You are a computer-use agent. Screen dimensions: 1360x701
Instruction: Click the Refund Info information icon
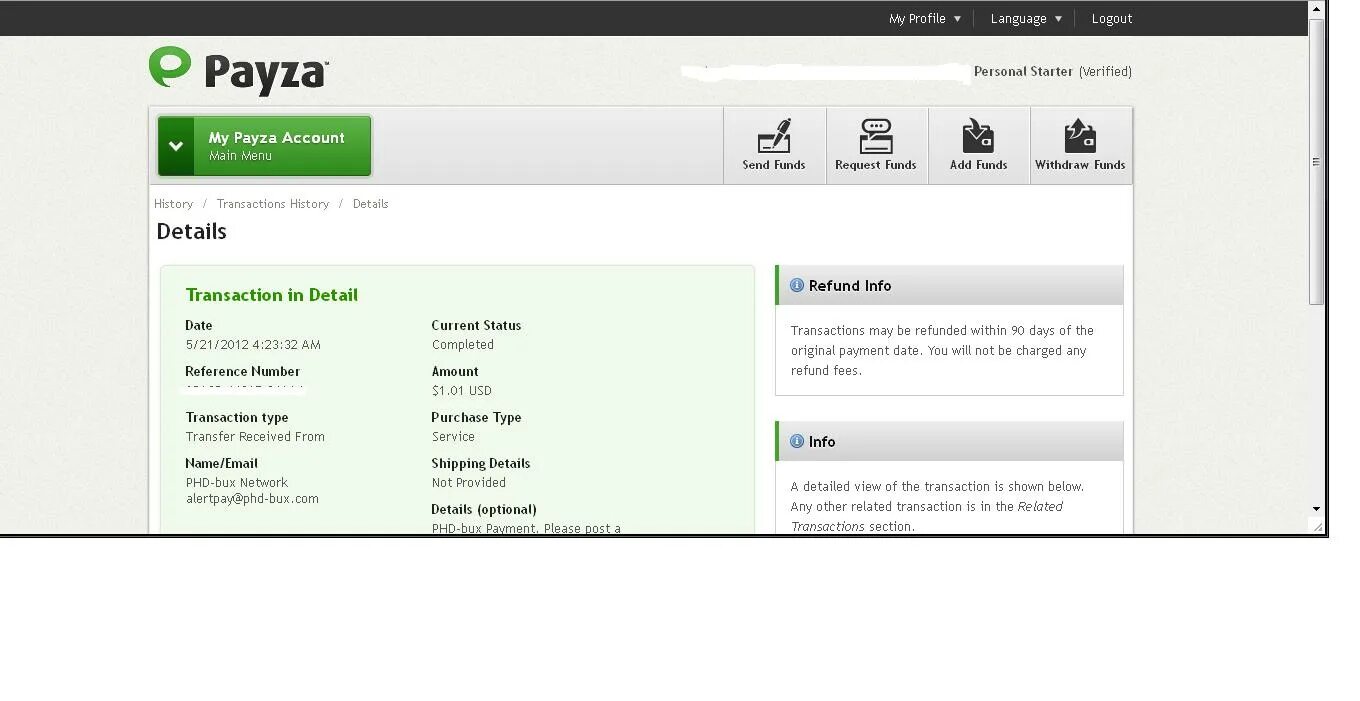tap(797, 285)
